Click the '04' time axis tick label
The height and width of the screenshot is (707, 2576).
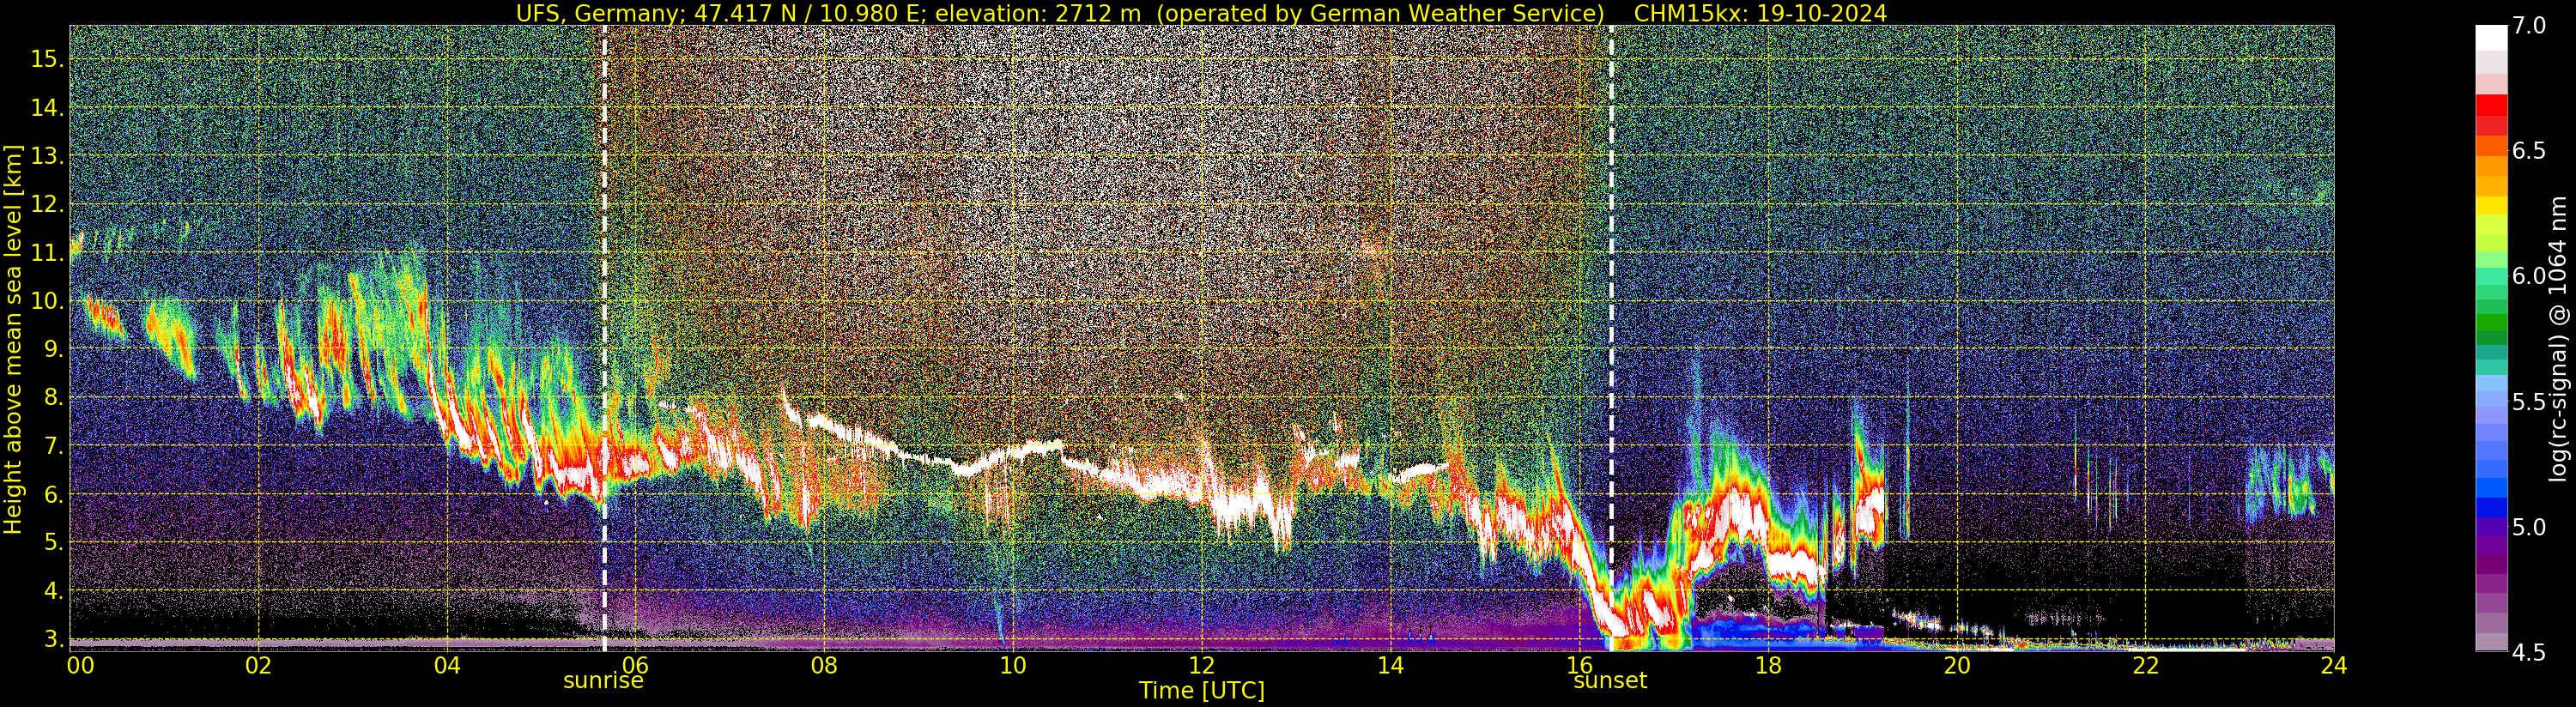[x=447, y=664]
